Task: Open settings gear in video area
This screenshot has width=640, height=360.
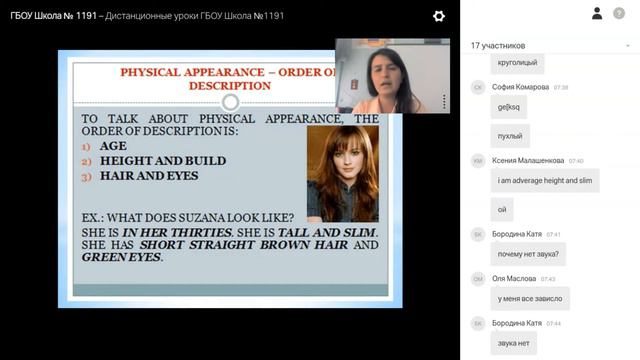Action: click(x=439, y=16)
